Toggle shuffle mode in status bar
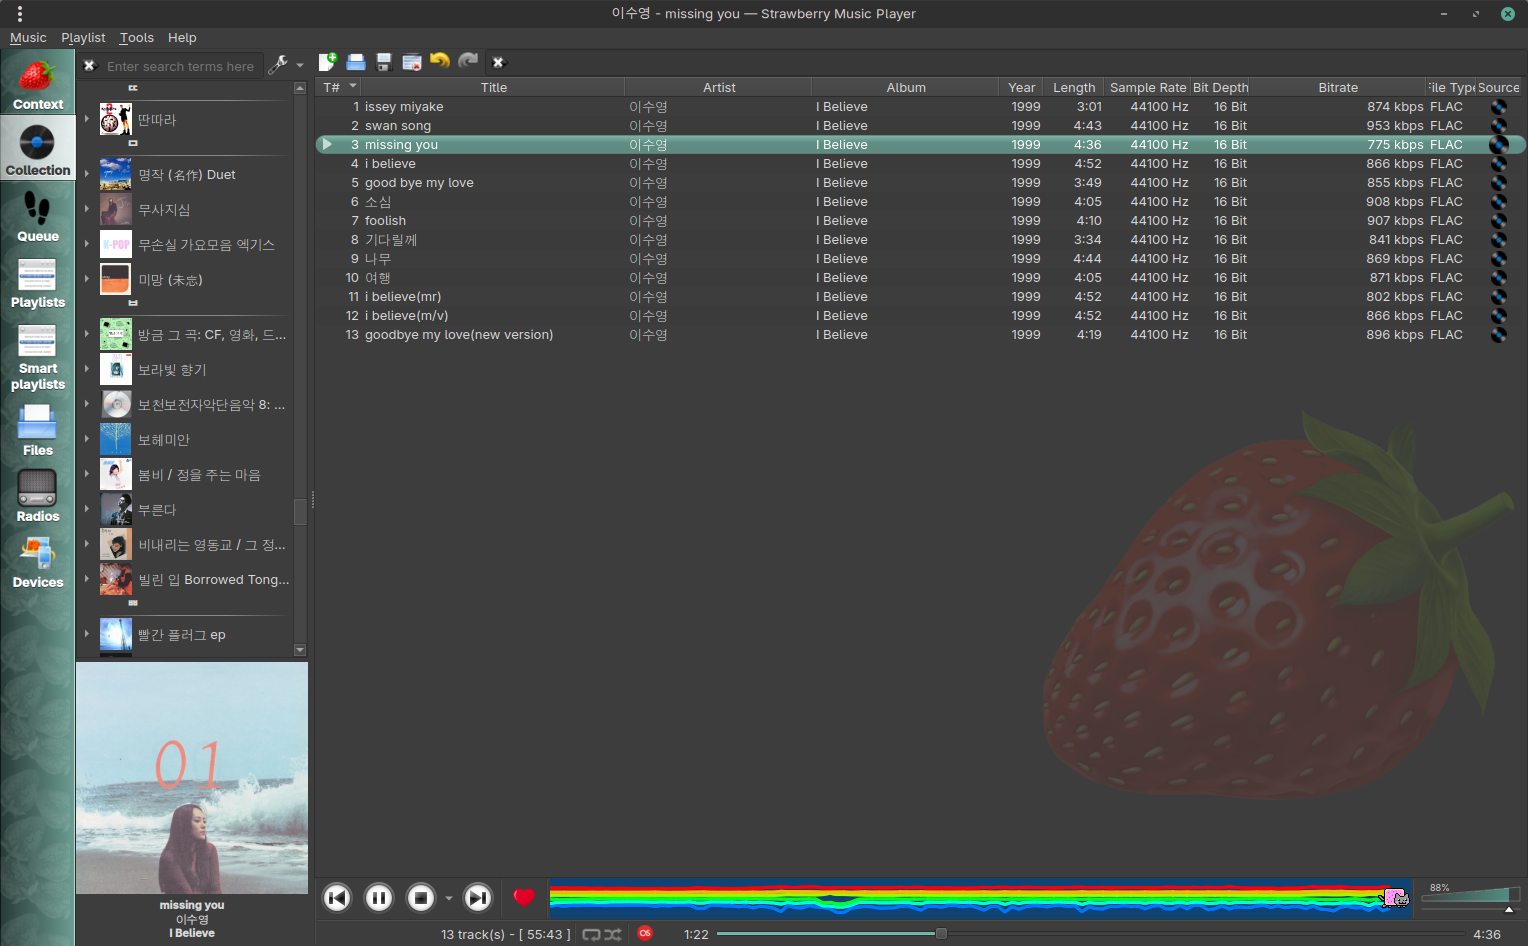Viewport: 1528px width, 946px height. (613, 934)
